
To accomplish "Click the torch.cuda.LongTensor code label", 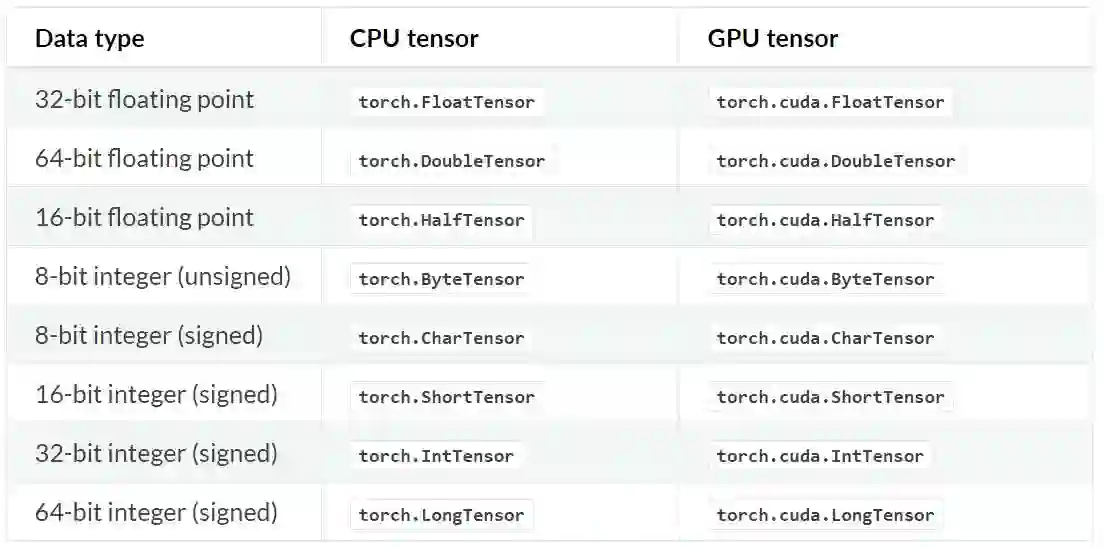I will 825,515.
